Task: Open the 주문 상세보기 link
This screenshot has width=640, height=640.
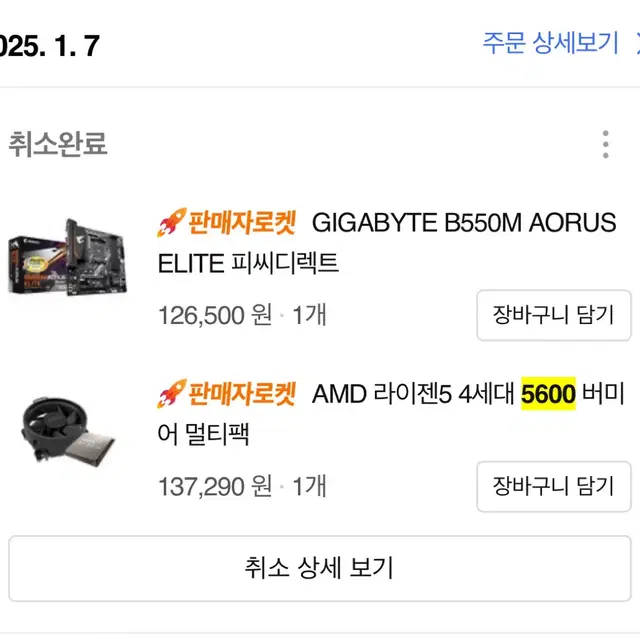Action: click(551, 44)
